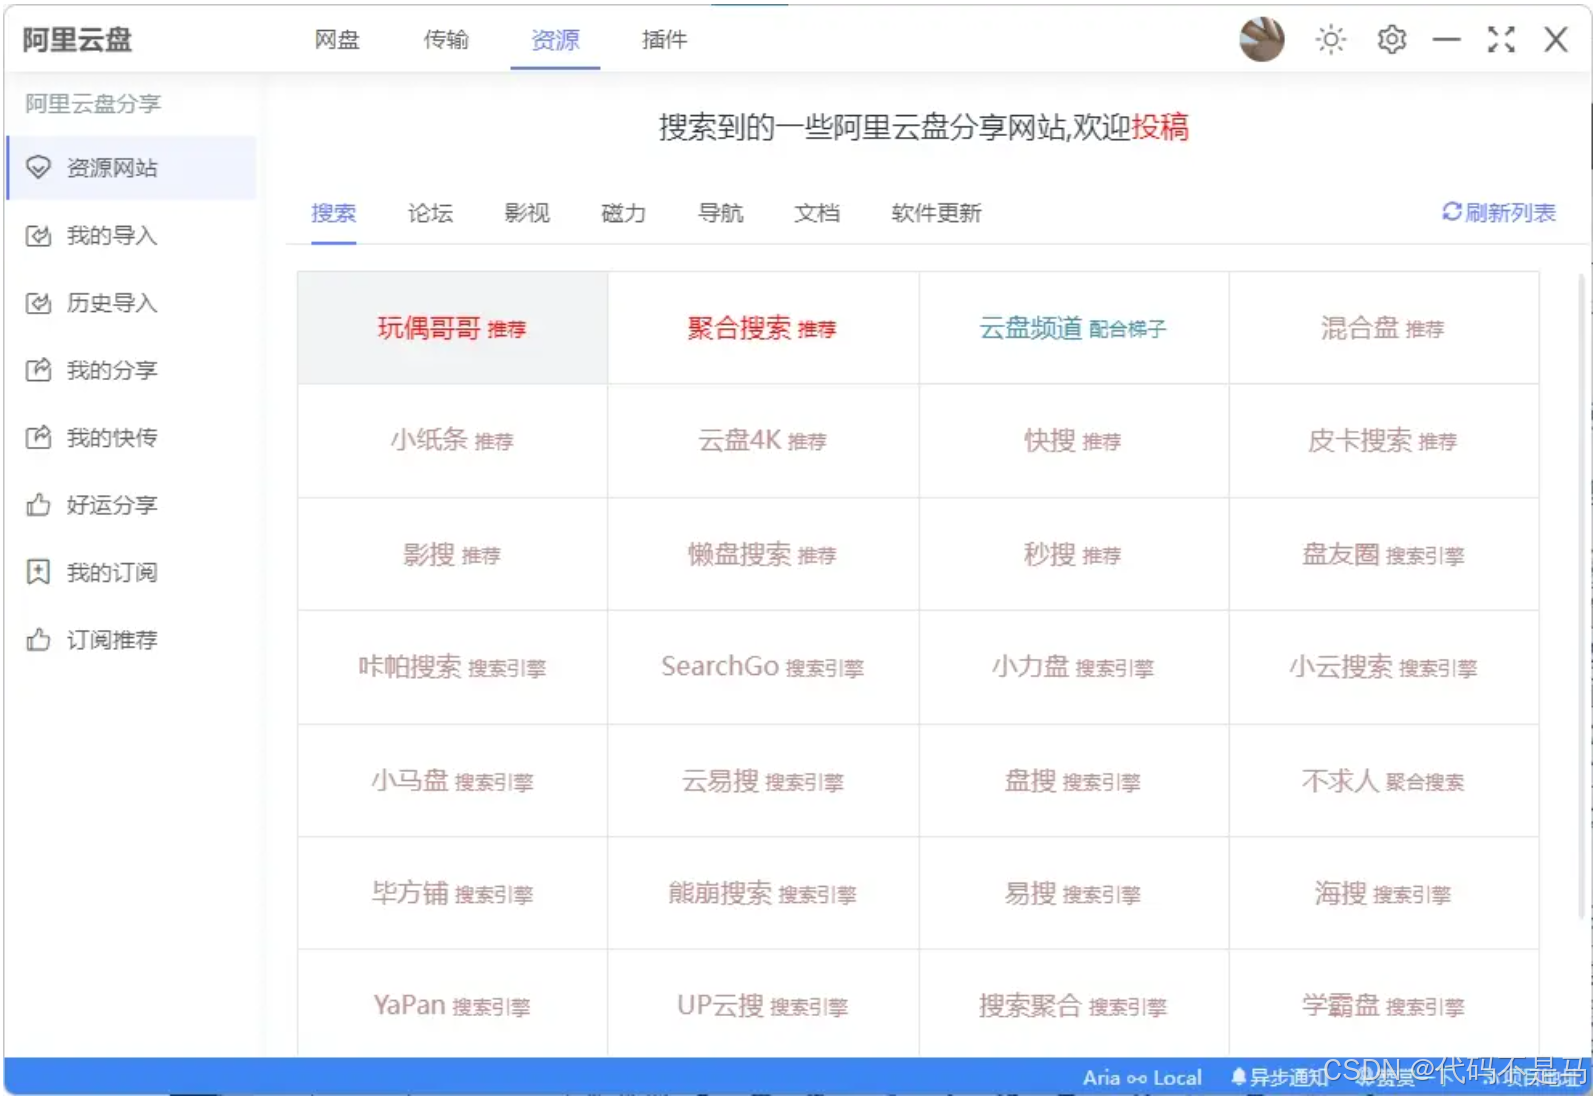This screenshot has height=1098, width=1594.
Task: Open the 云易搜 site card
Action: (x=763, y=781)
